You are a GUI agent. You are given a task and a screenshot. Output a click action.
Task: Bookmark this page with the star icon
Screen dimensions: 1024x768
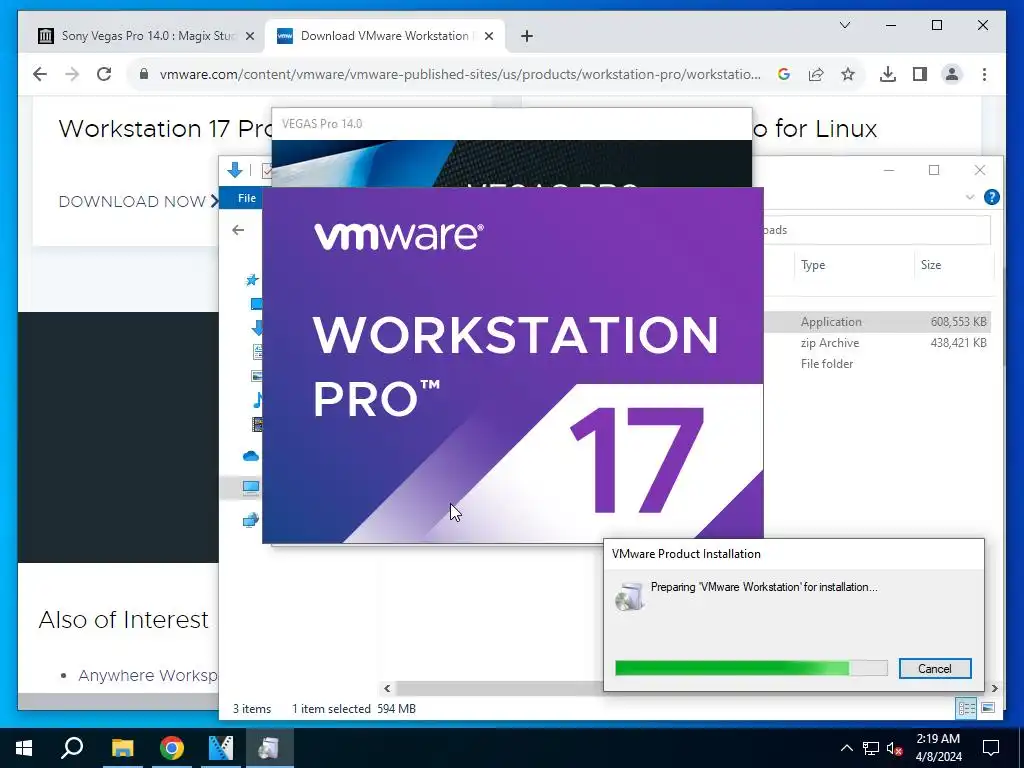click(848, 74)
